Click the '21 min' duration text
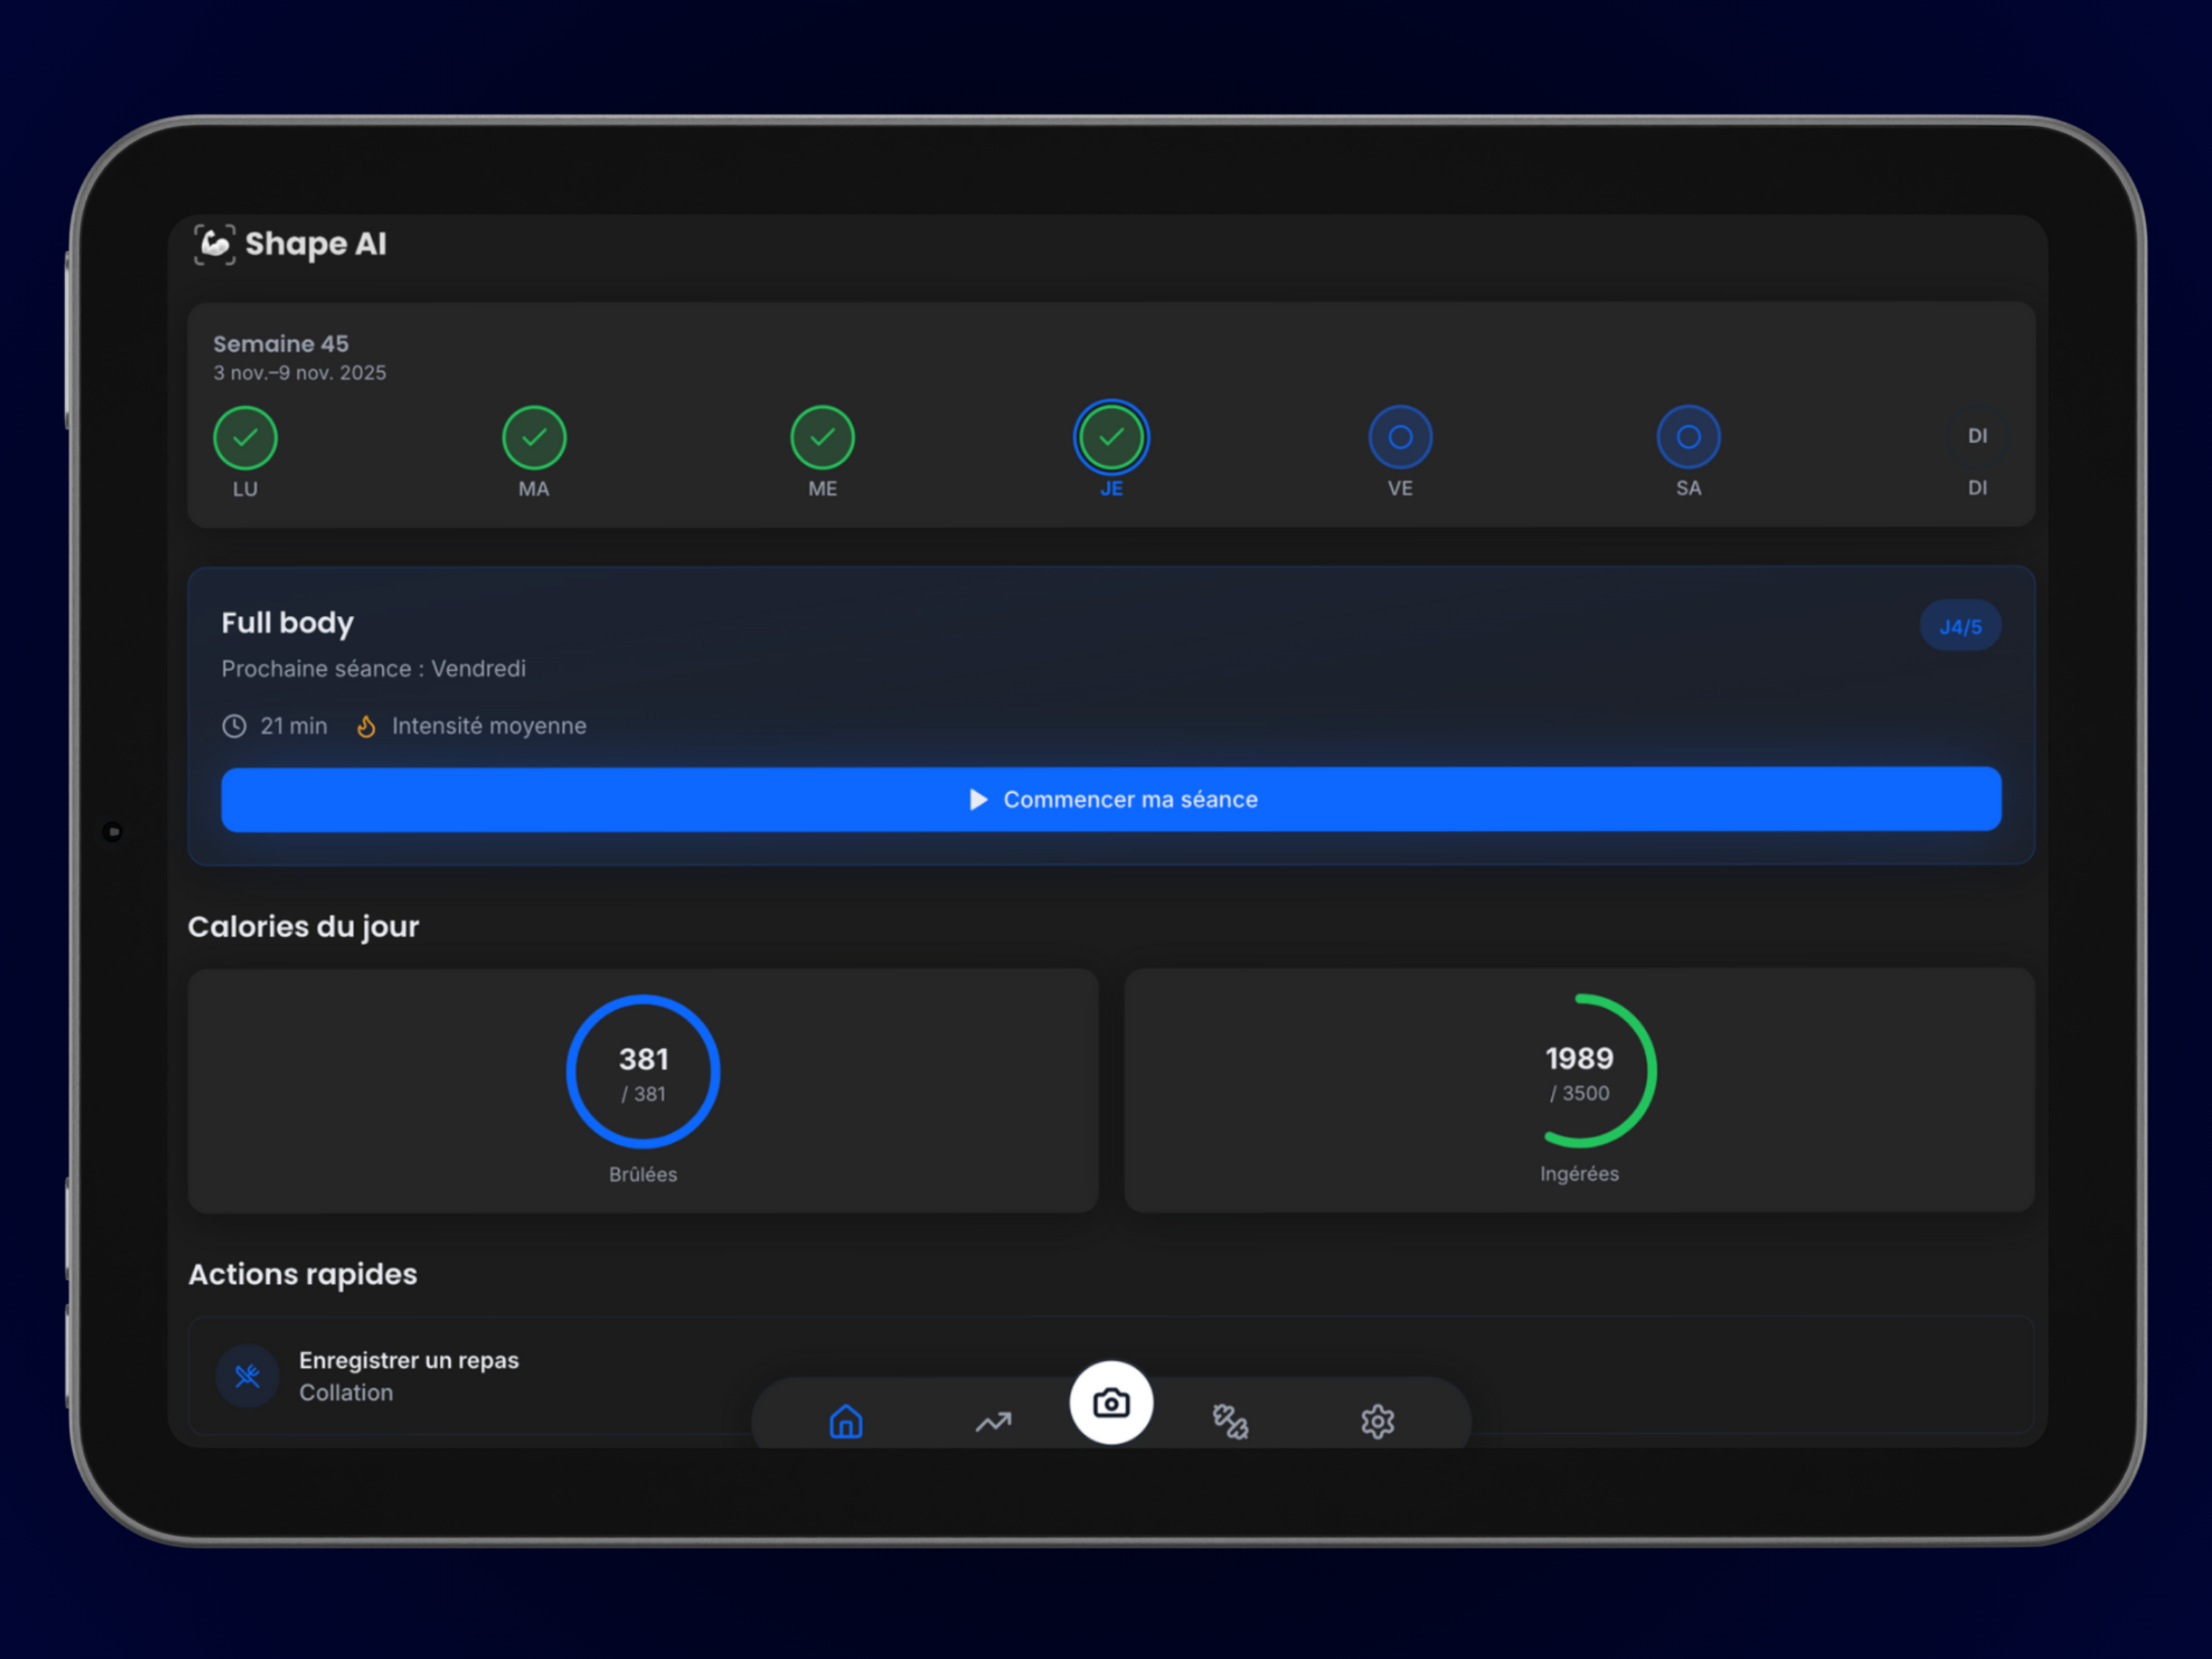The image size is (2212, 1659). click(x=293, y=726)
